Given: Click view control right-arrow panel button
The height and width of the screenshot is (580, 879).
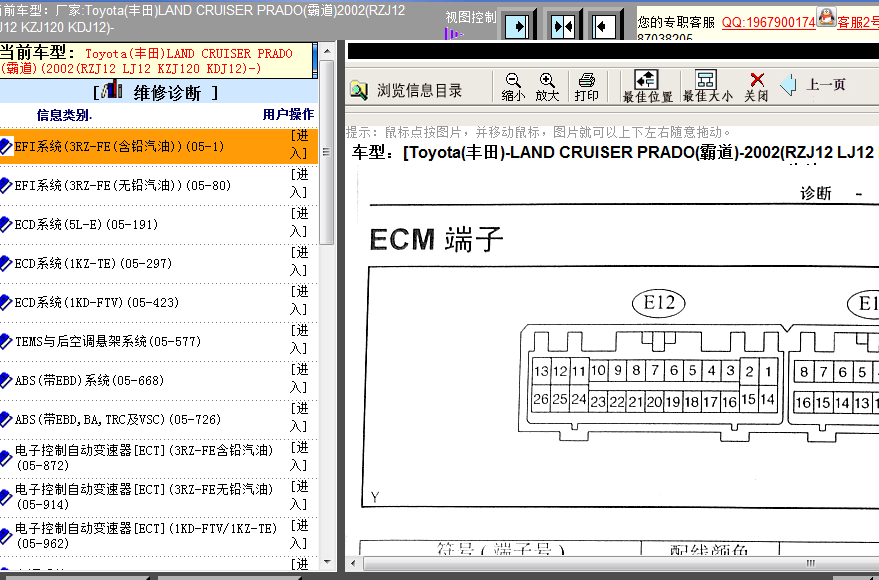Looking at the screenshot, I should [x=517, y=26].
